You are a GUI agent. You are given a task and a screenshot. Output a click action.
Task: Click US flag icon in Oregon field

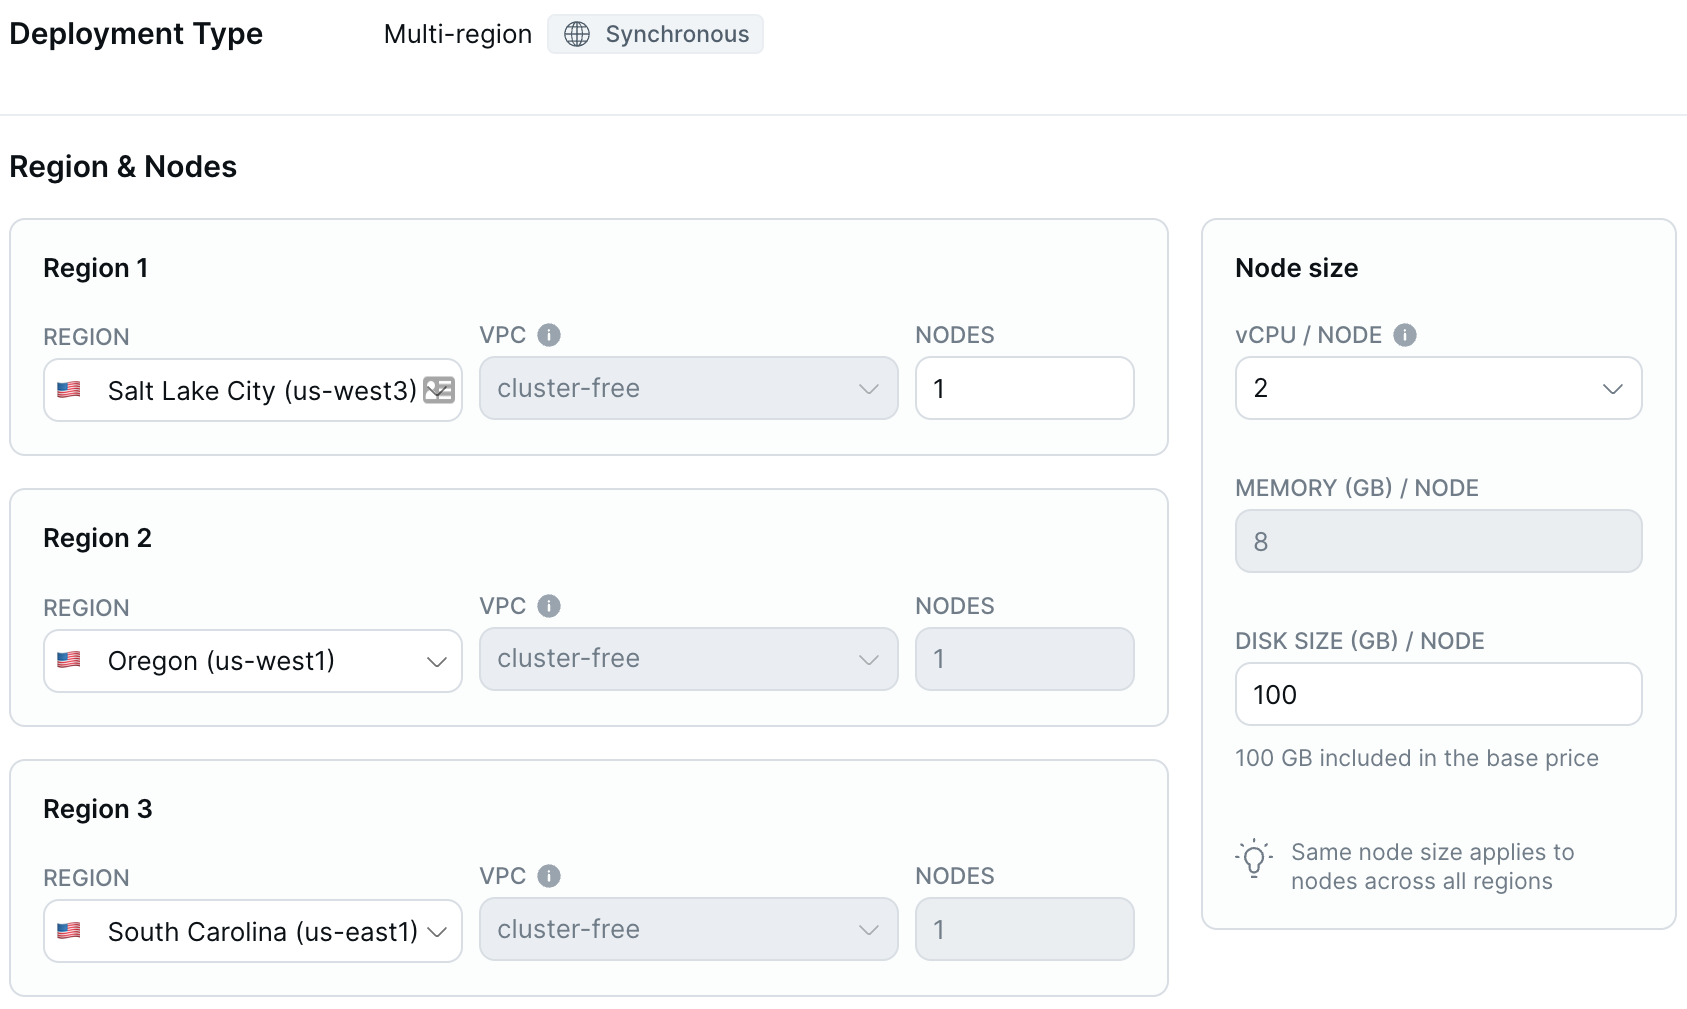coord(69,660)
